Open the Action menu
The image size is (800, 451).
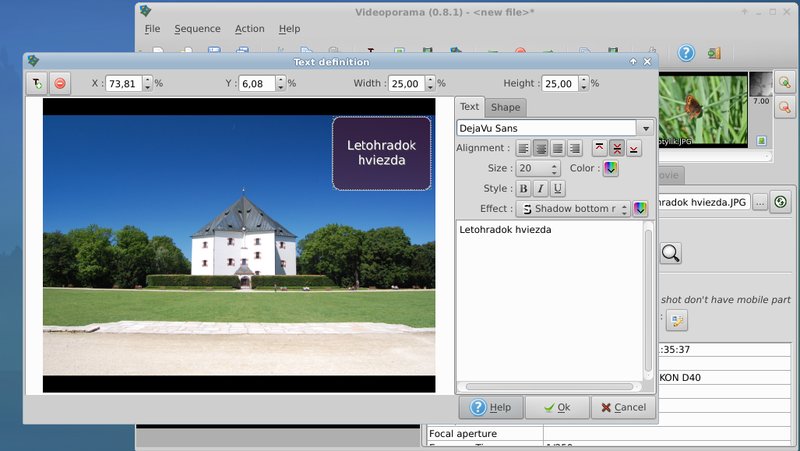(249, 29)
